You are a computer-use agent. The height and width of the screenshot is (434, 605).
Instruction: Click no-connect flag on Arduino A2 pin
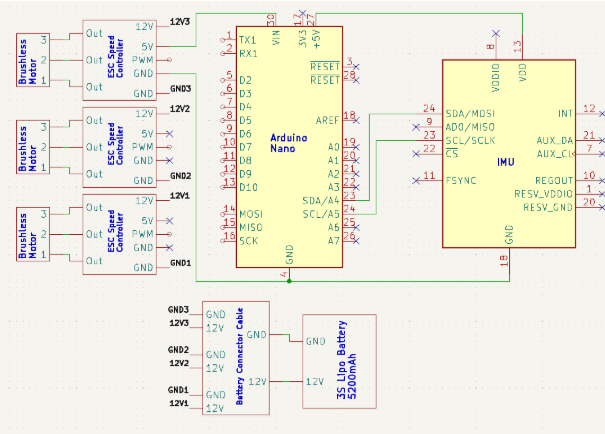click(x=356, y=174)
